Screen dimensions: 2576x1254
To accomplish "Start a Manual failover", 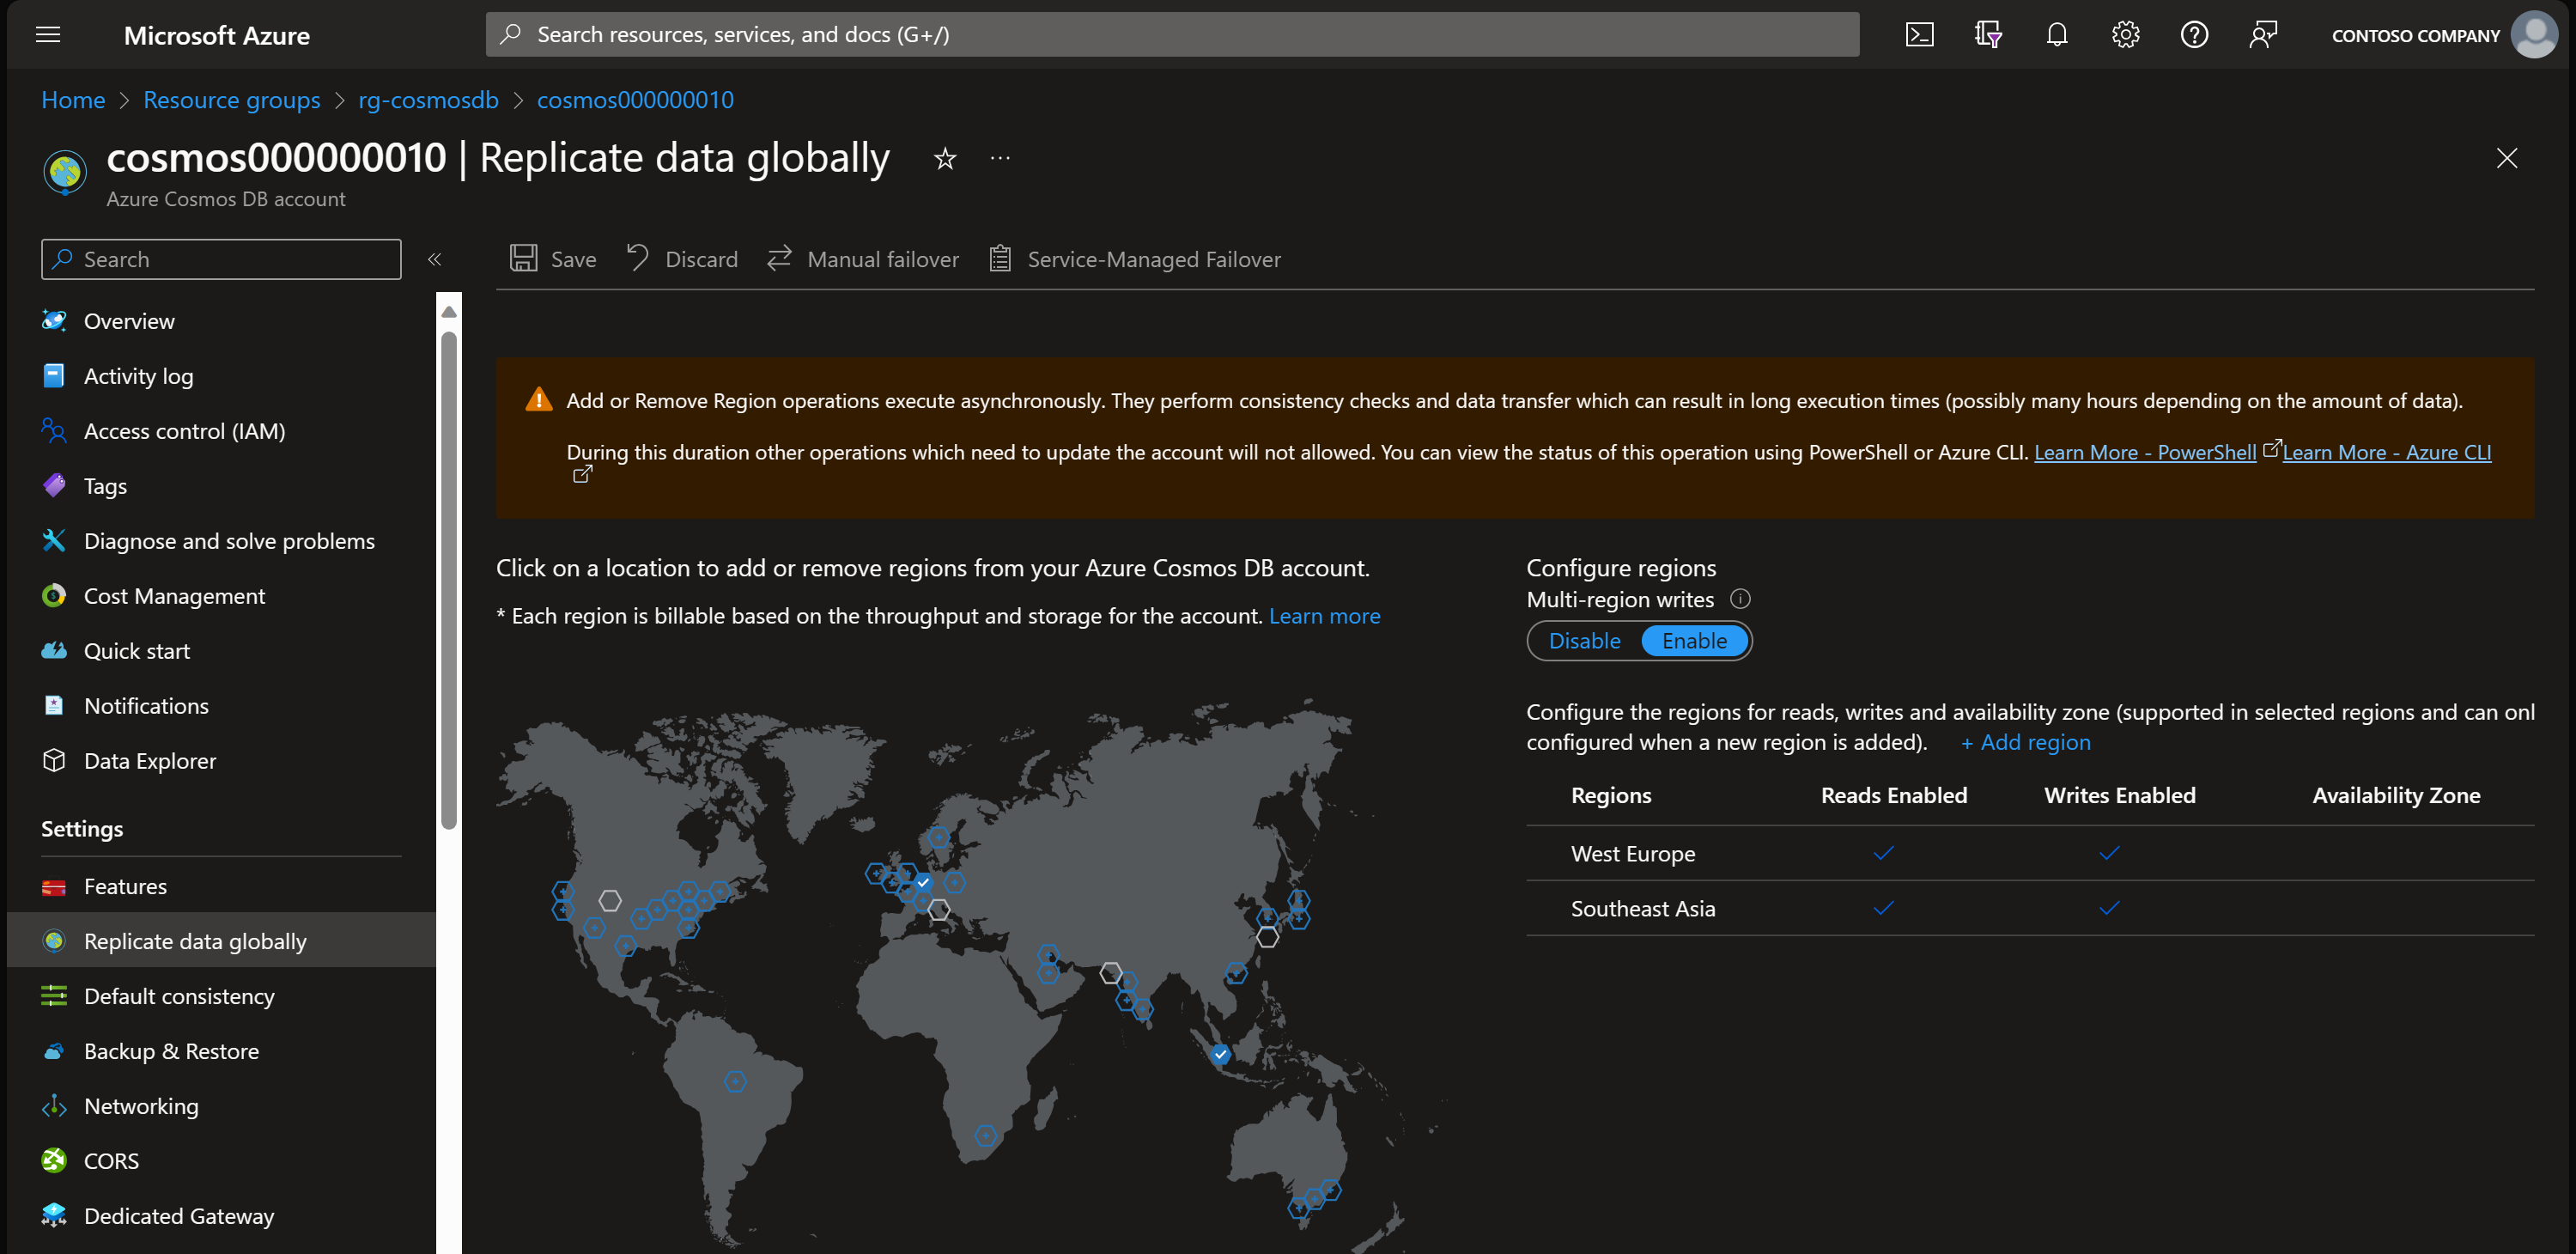I will 863,259.
